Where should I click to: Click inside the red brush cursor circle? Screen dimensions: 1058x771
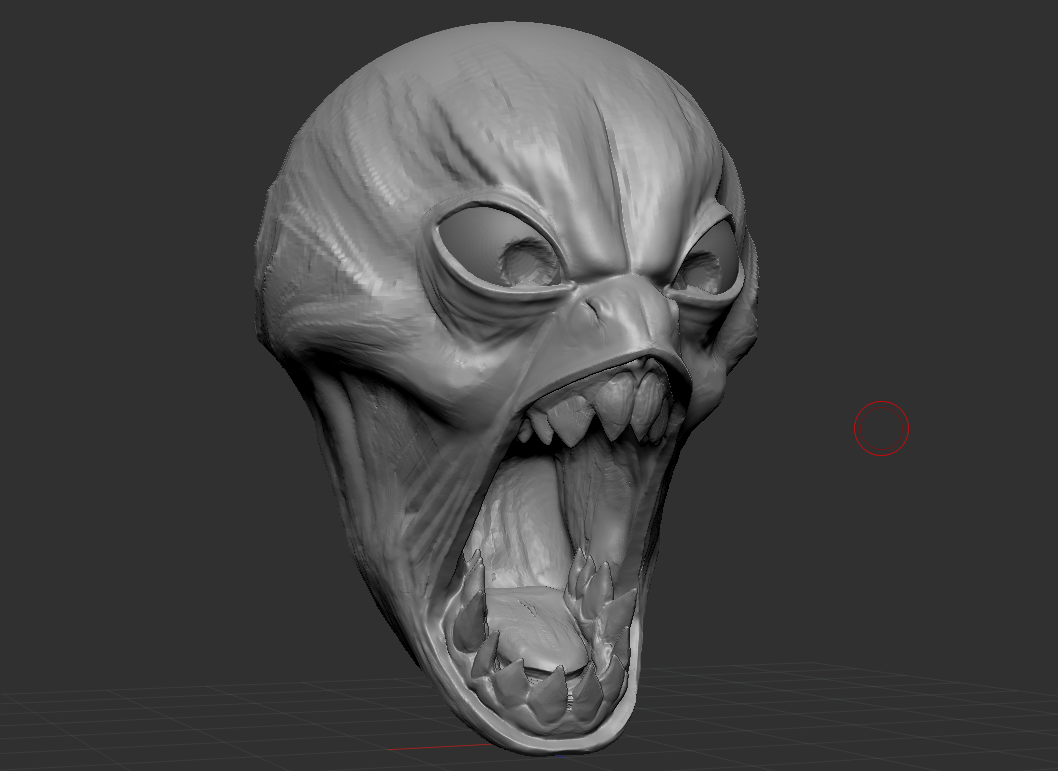point(881,428)
